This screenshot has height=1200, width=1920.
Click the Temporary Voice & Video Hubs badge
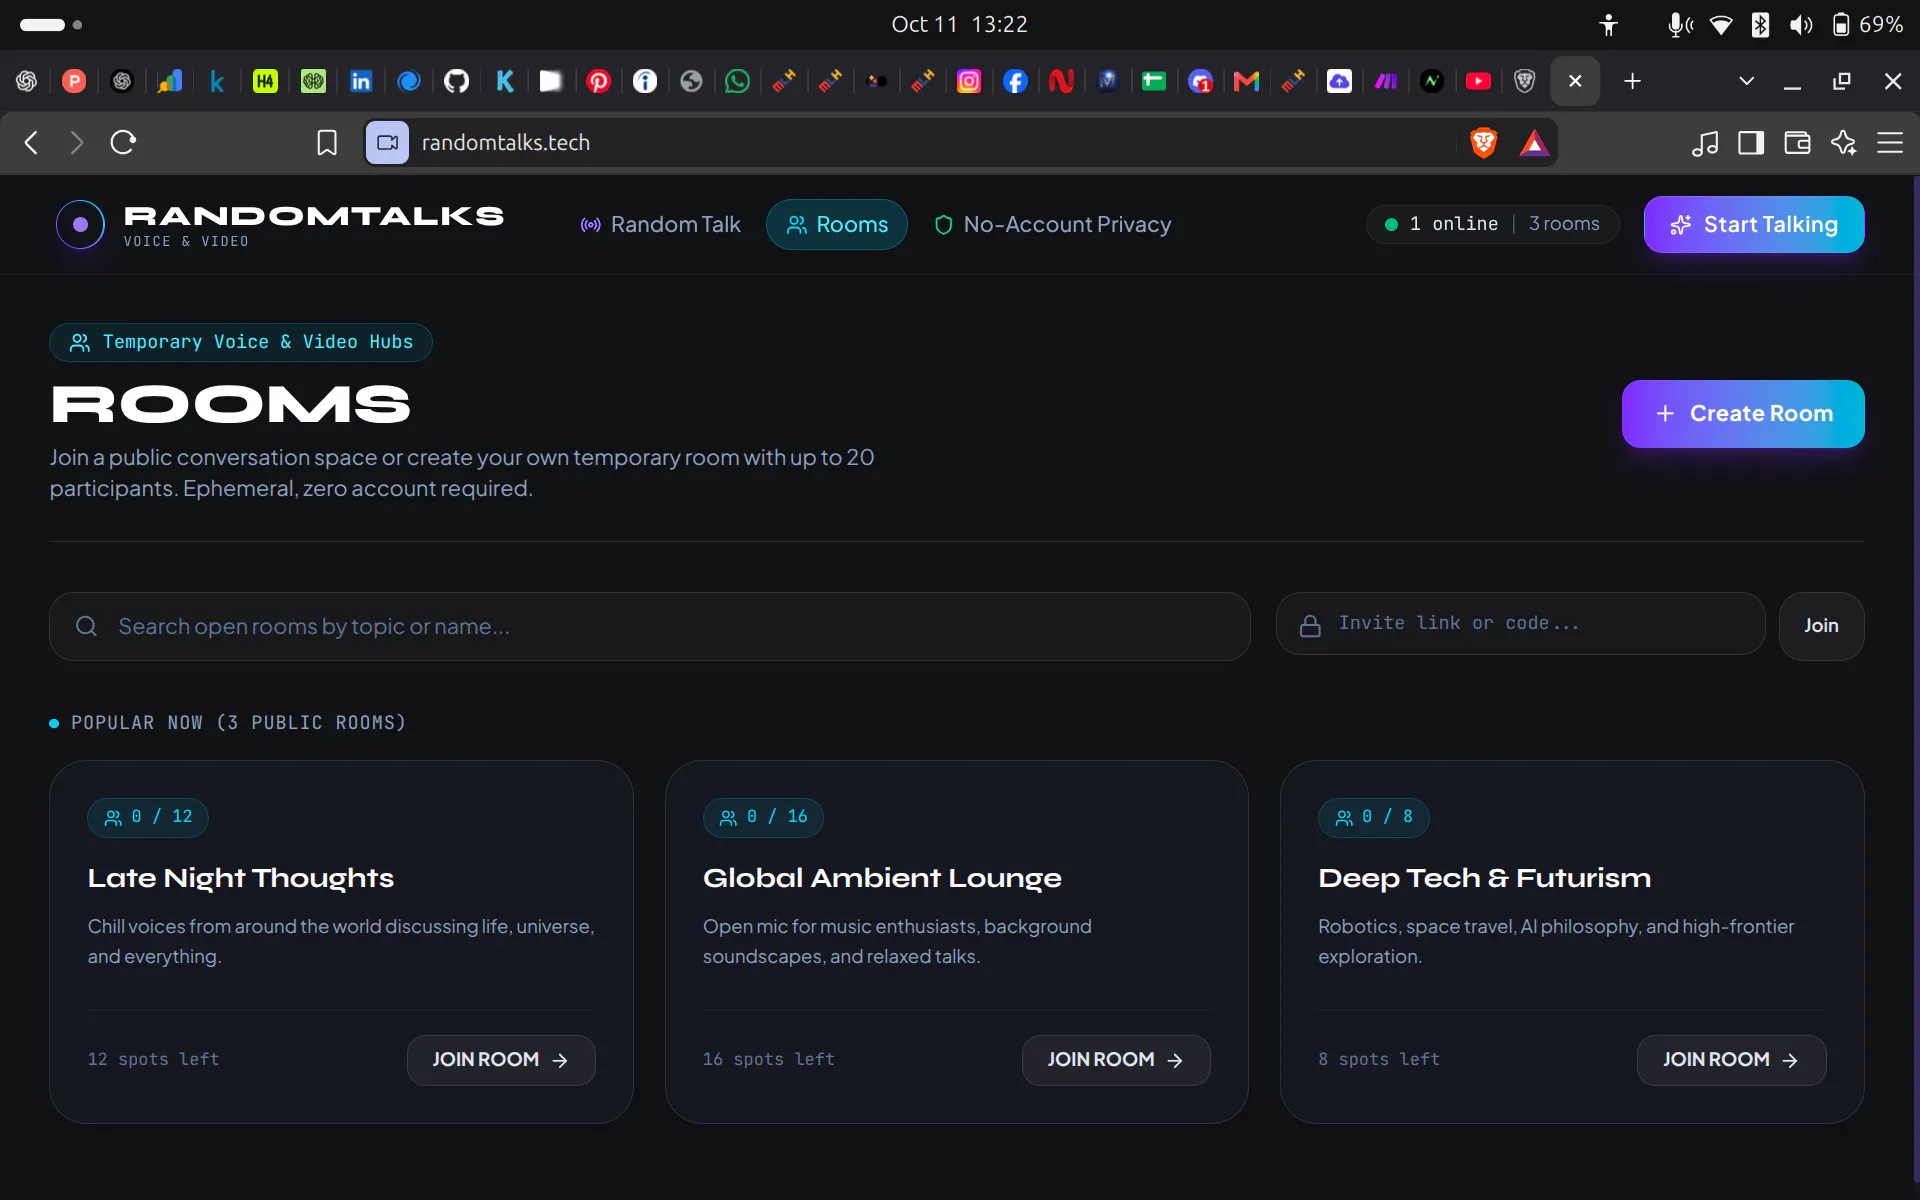[241, 342]
